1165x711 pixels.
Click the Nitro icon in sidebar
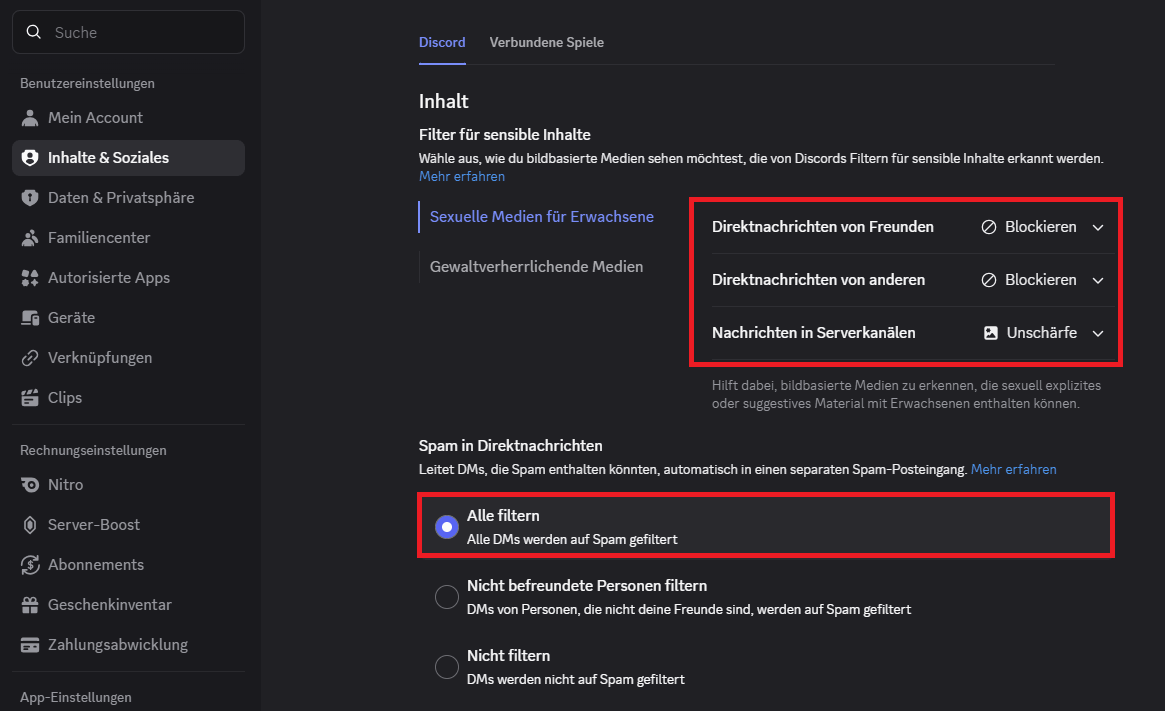point(30,485)
